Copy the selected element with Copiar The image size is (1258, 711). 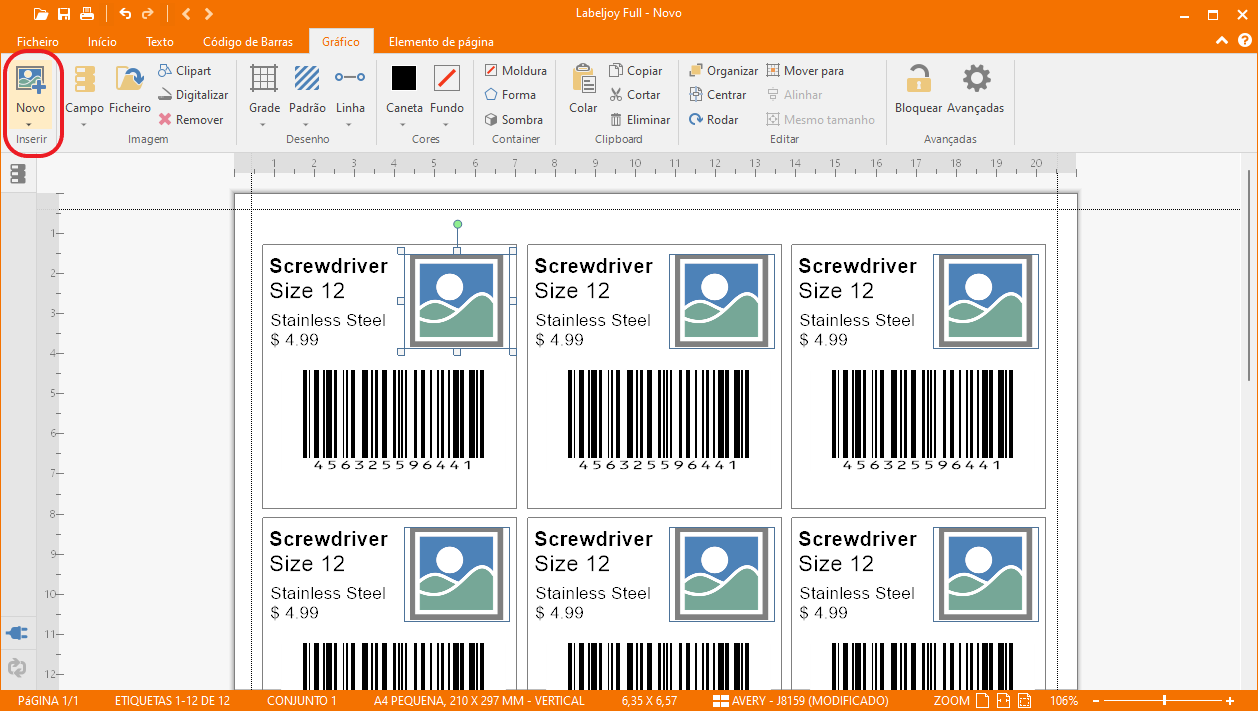coord(636,71)
